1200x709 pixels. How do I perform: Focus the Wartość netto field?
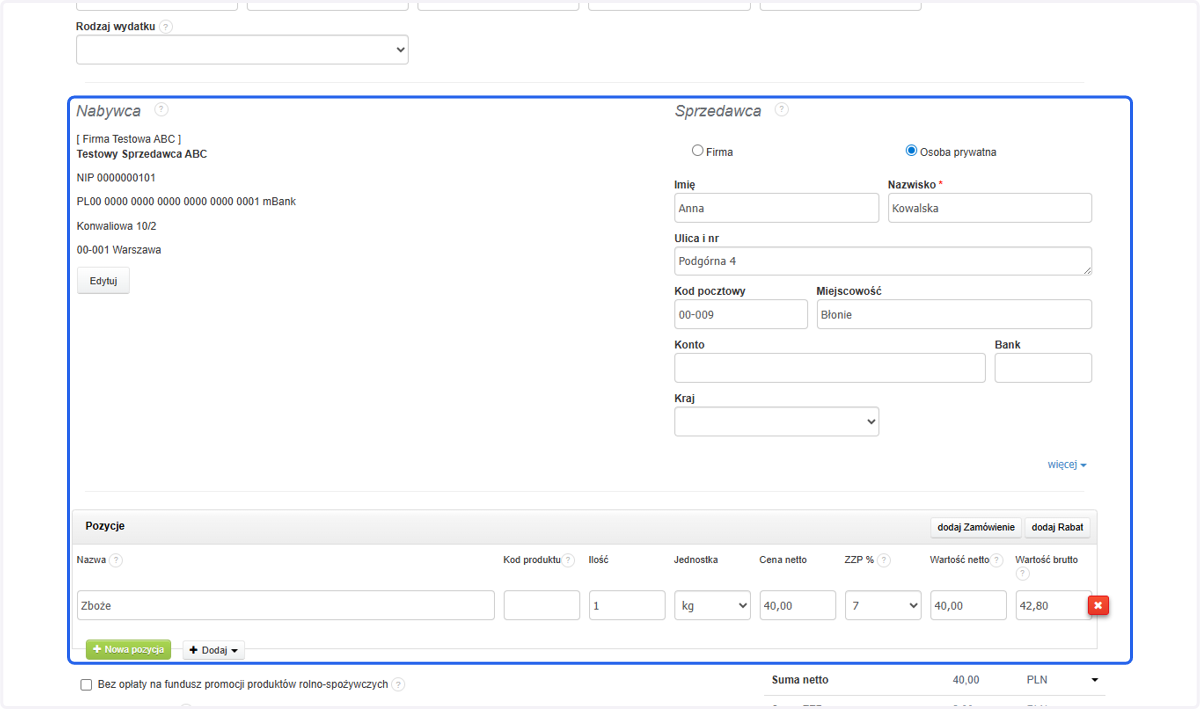point(968,605)
